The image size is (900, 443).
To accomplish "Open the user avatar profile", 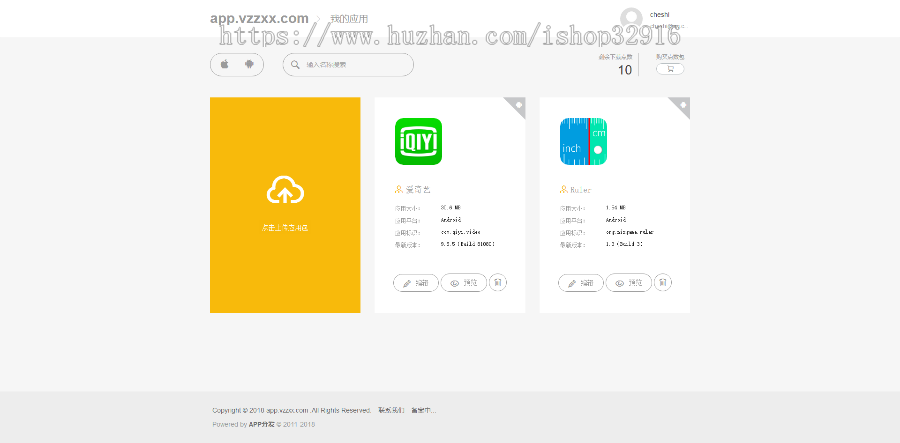I will 631,18.
